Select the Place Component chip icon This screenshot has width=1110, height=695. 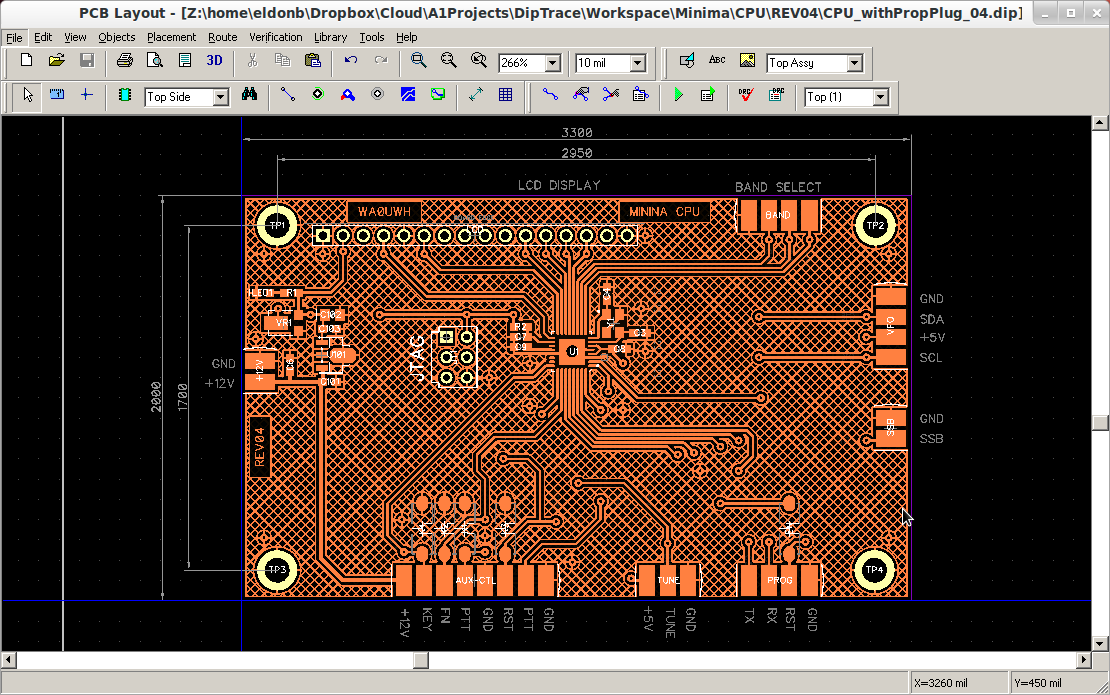click(x=125, y=96)
